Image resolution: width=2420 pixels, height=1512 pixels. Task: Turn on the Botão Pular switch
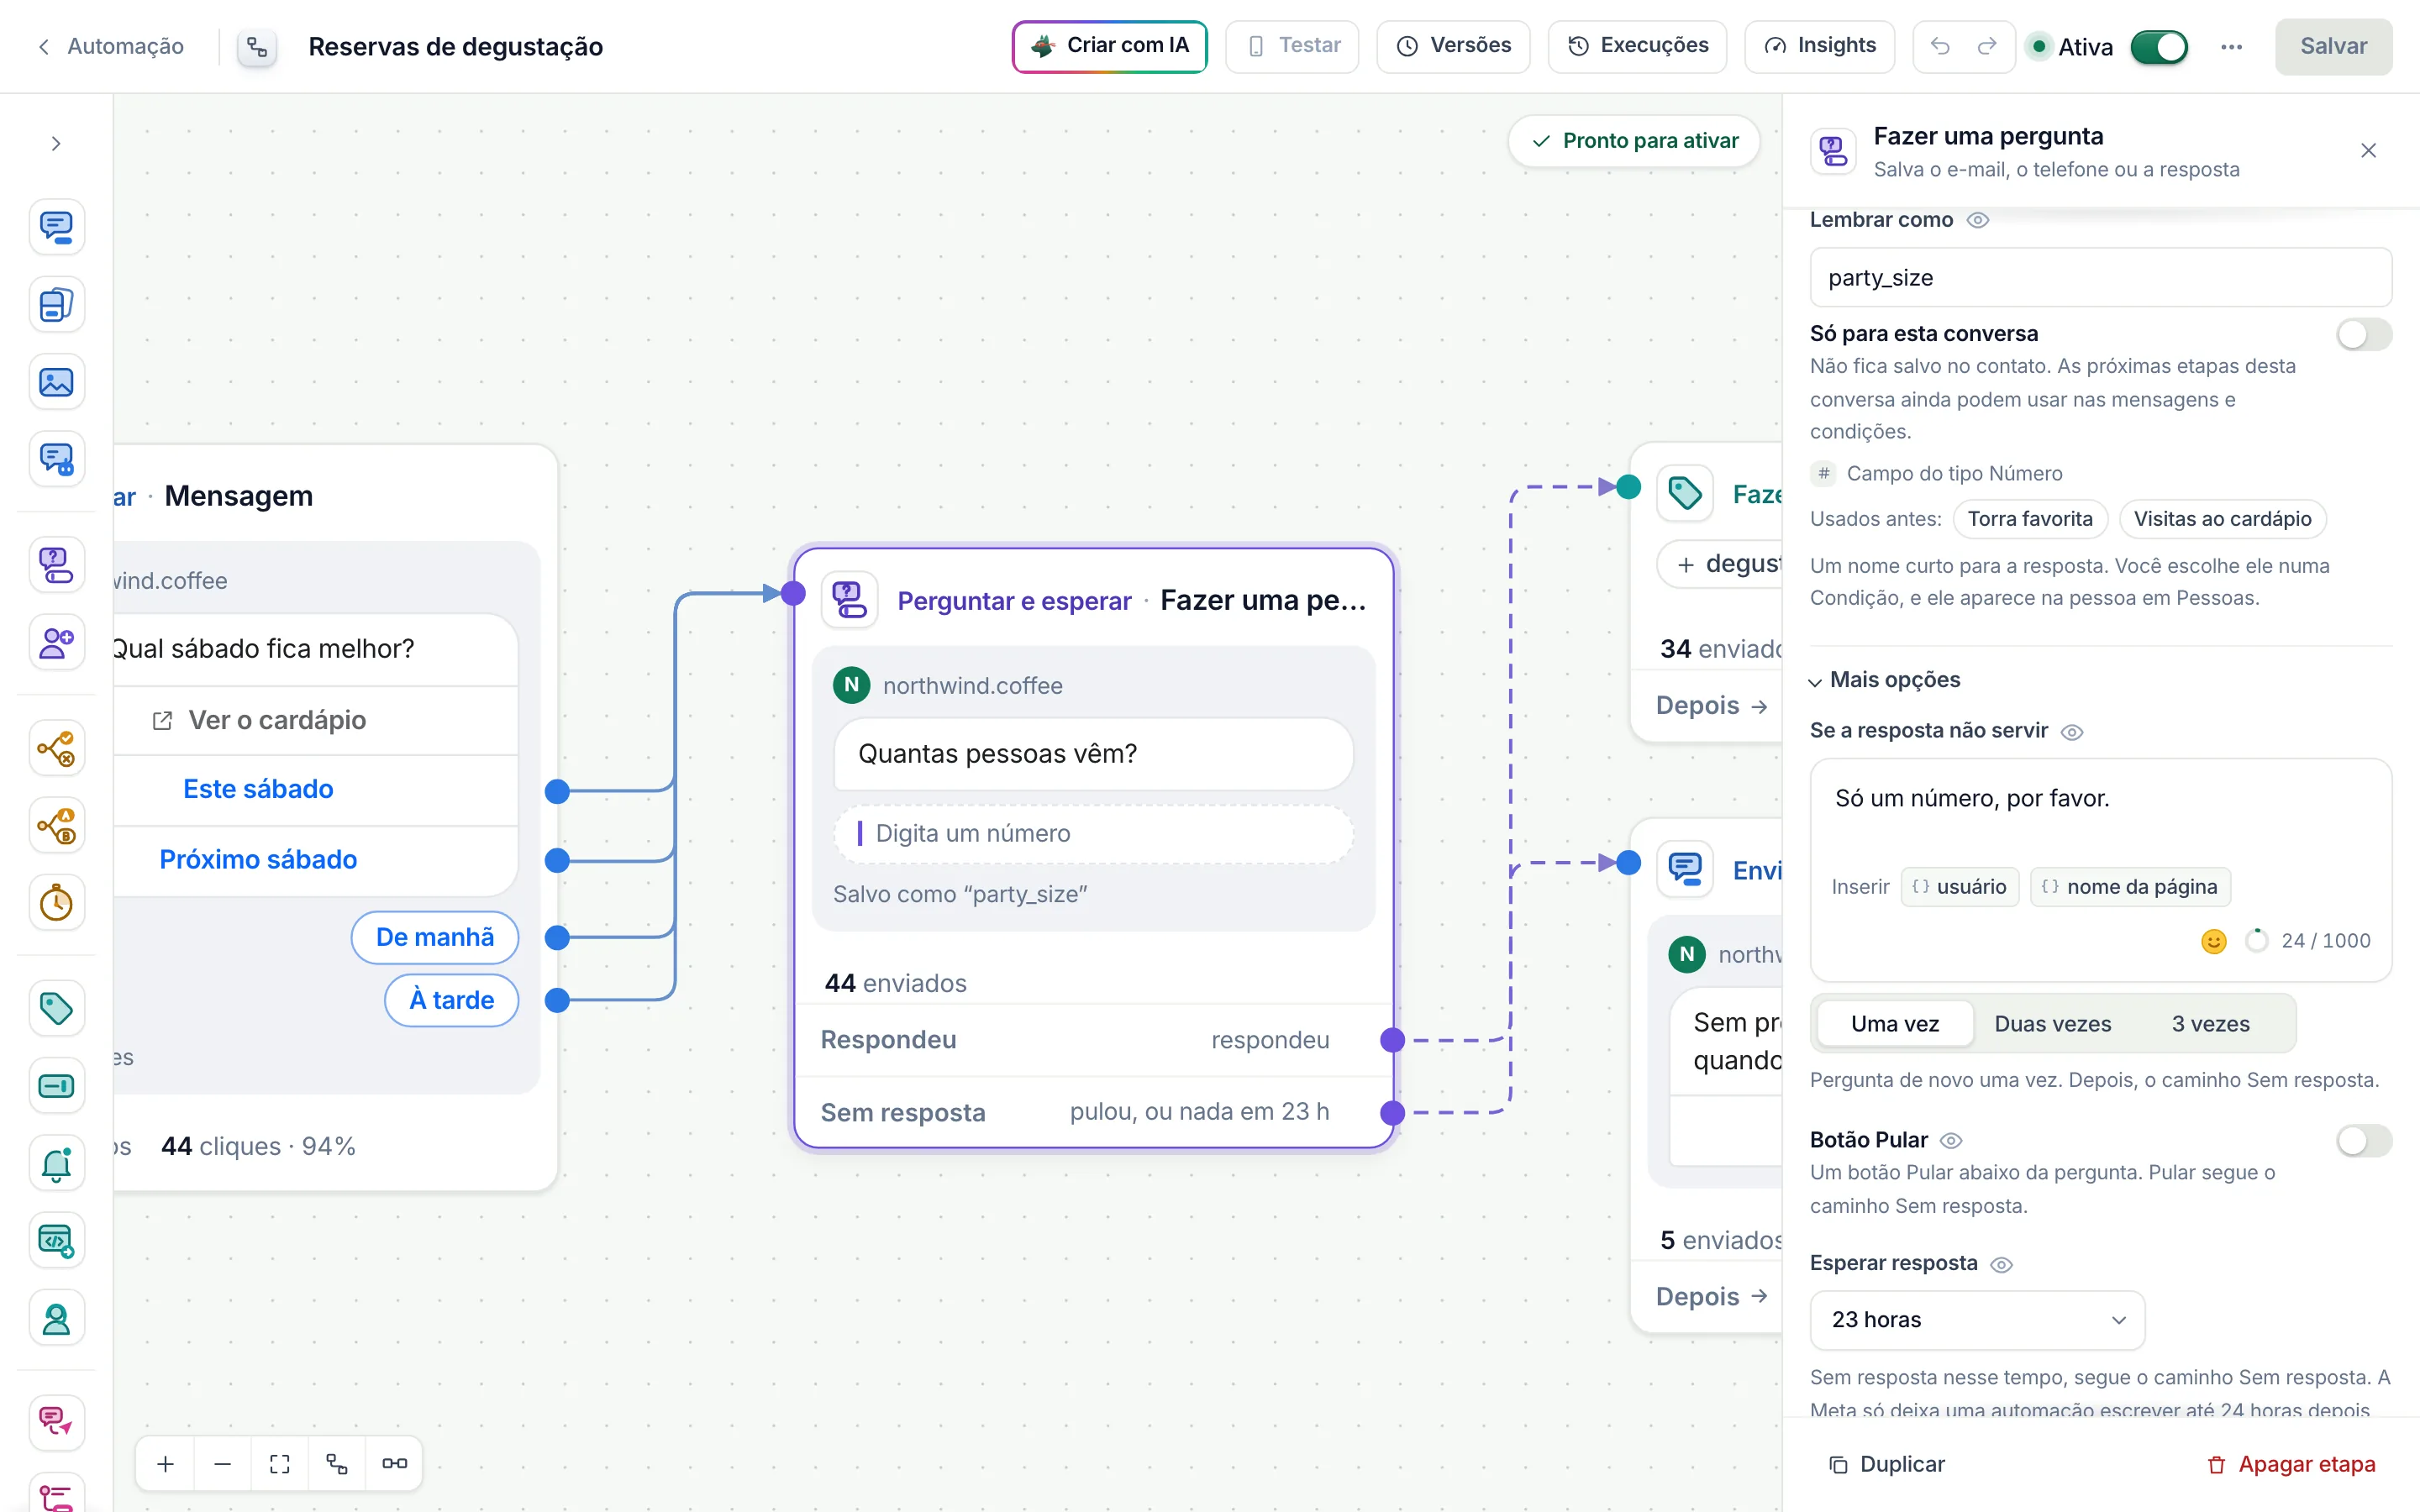(x=2364, y=1140)
